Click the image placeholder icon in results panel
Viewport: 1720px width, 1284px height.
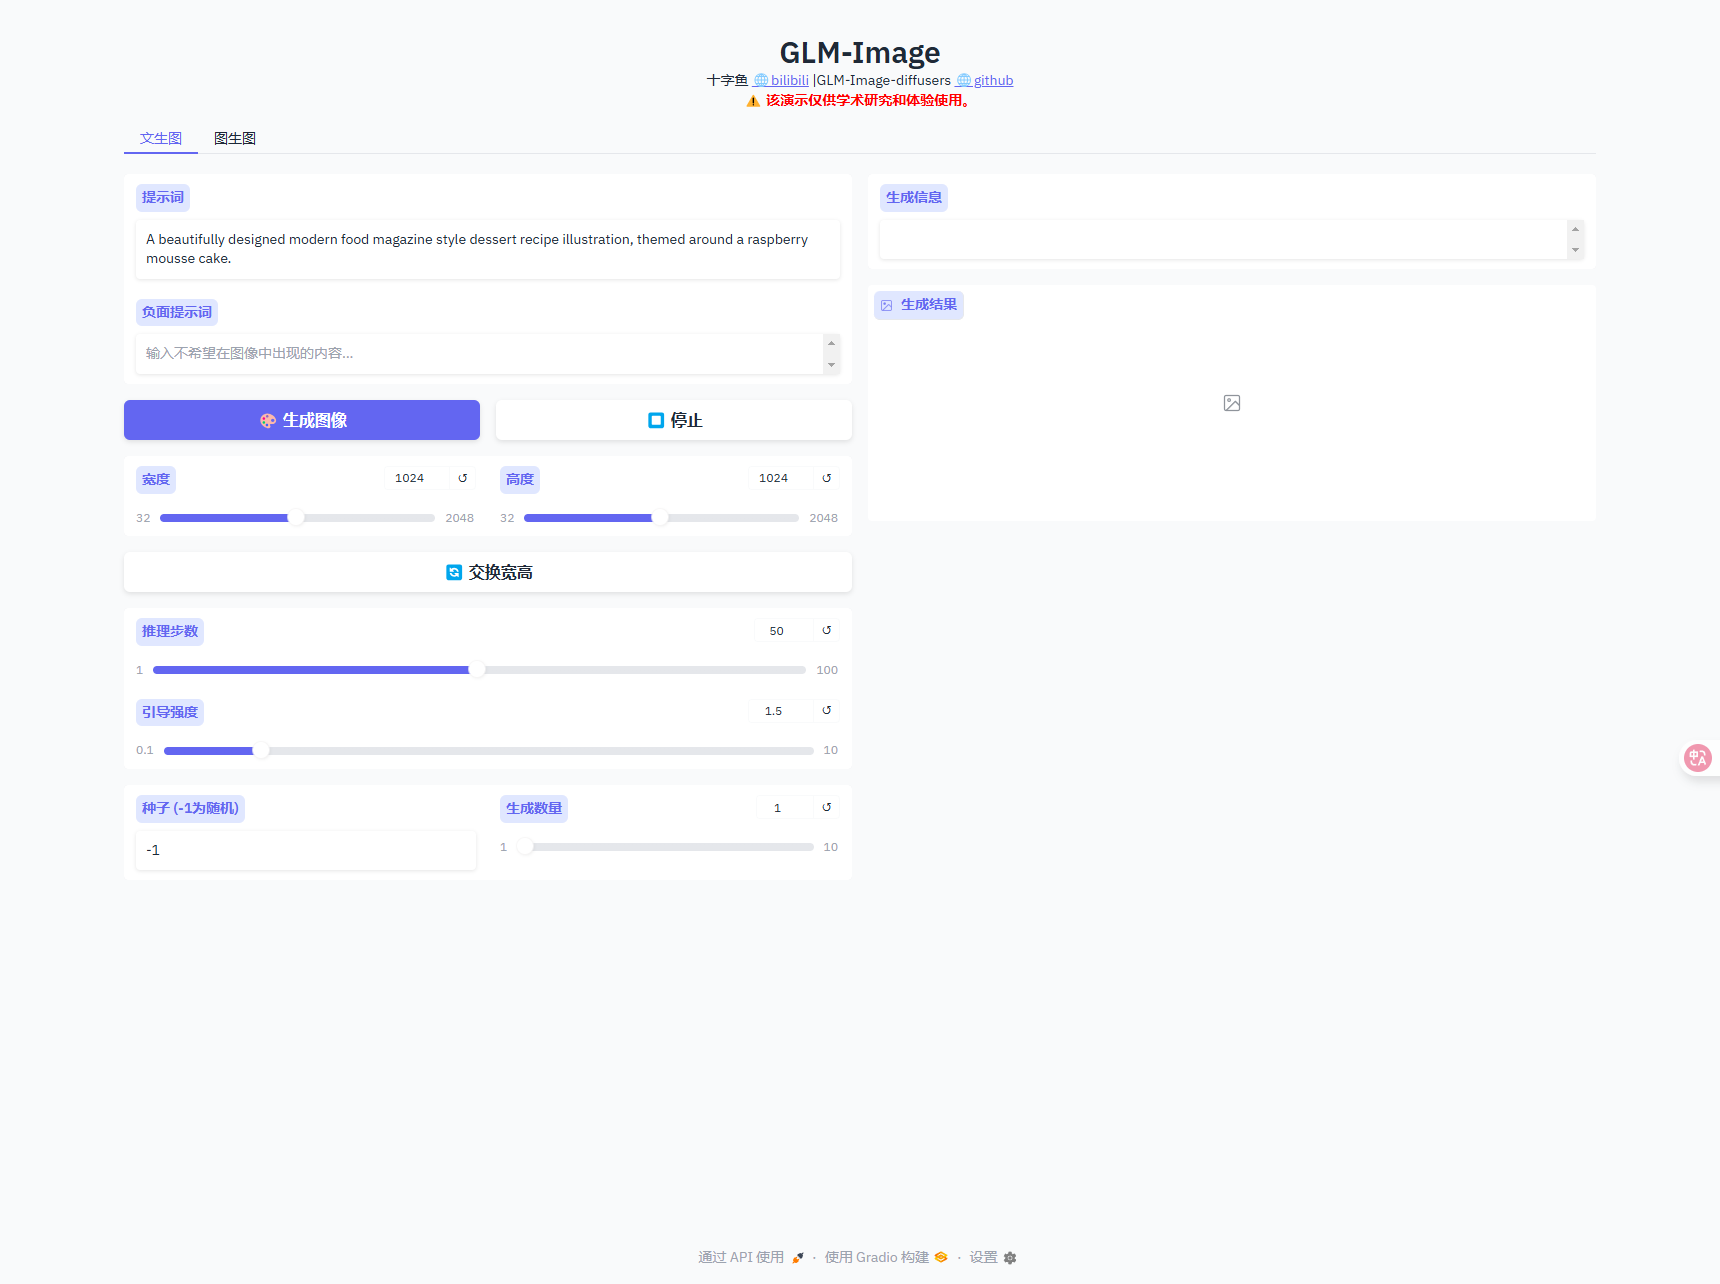point(1232,403)
